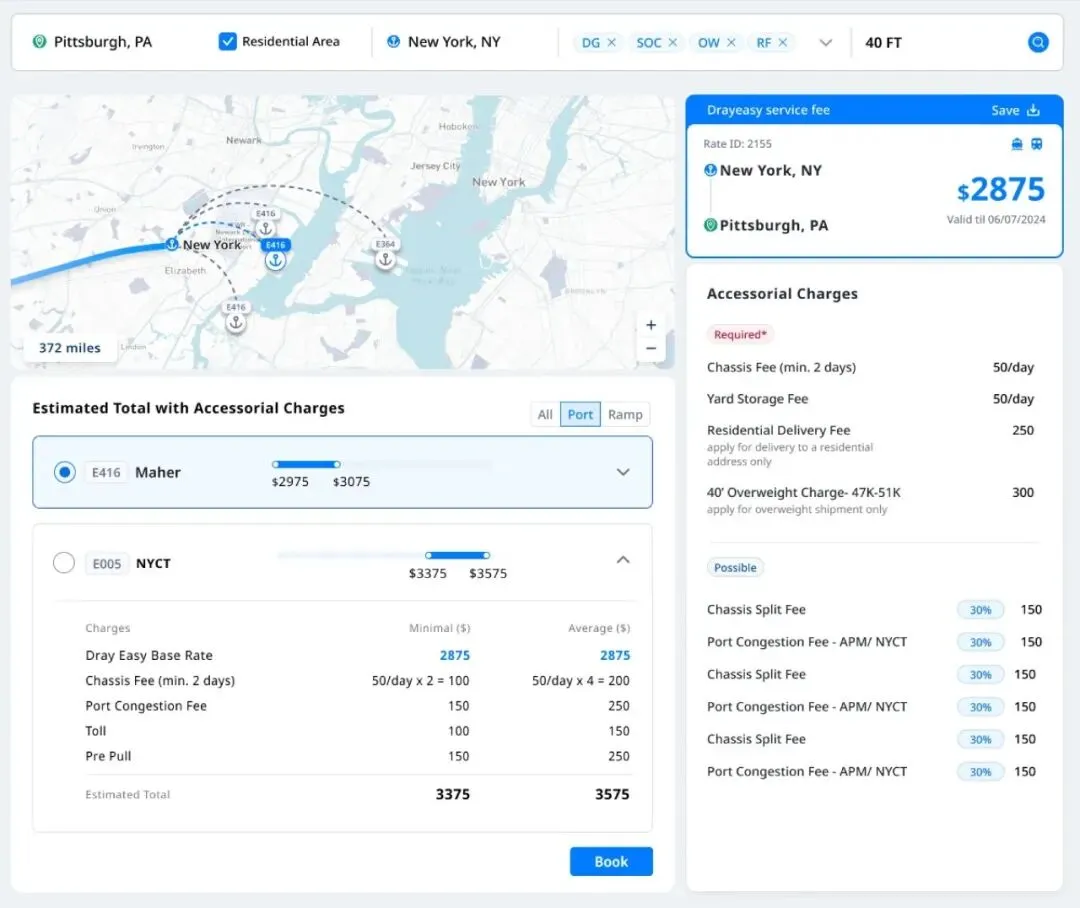
Task: Click the Estimated Total minimal value 3375
Action: pyautogui.click(x=453, y=794)
